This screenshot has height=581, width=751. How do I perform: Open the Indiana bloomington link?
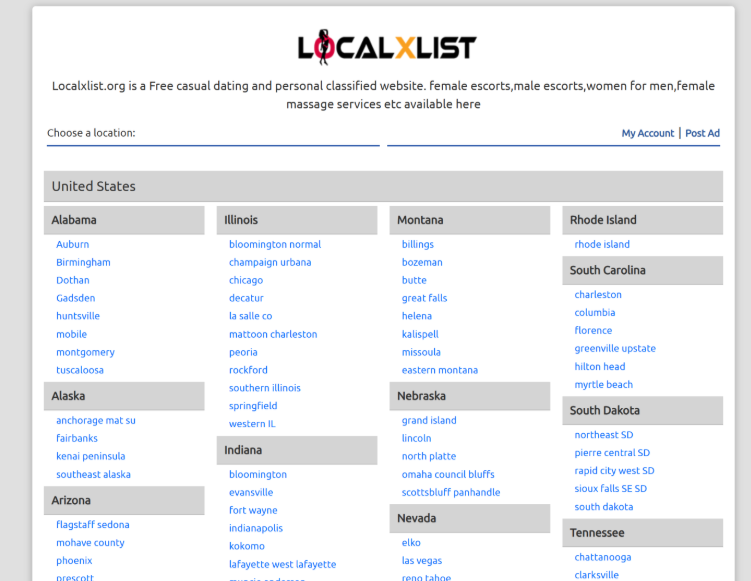click(258, 475)
